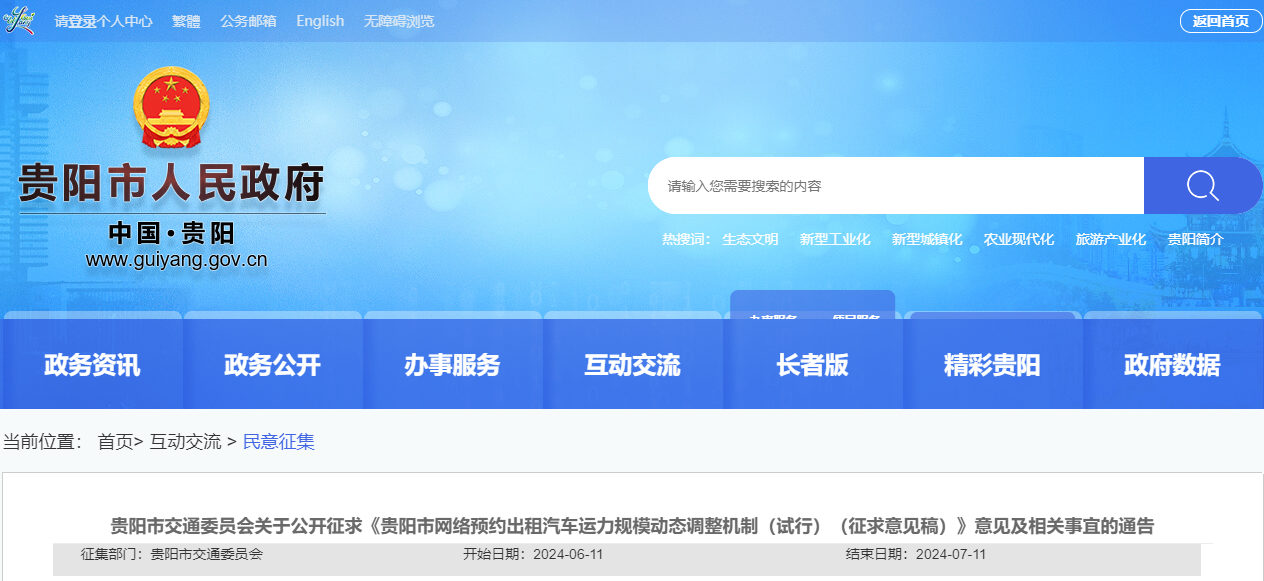Switch the site to English
The width and height of the screenshot is (1264, 581).
point(319,21)
